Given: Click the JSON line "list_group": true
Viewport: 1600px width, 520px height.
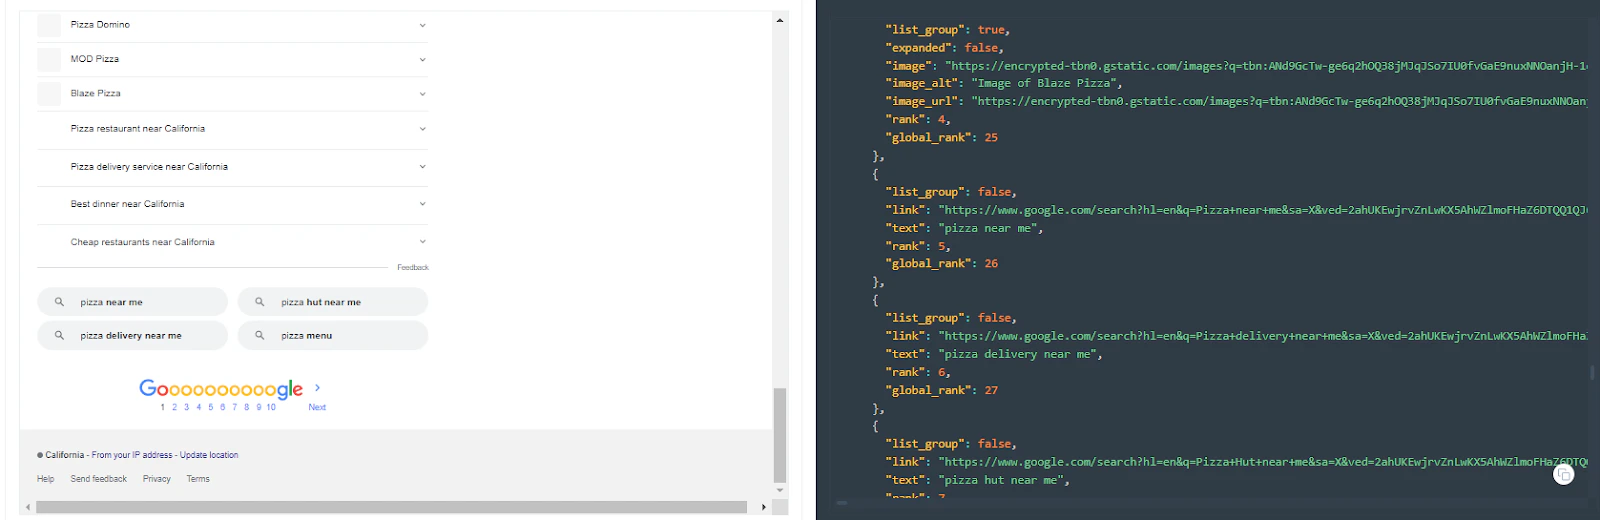Looking at the screenshot, I should tap(947, 30).
